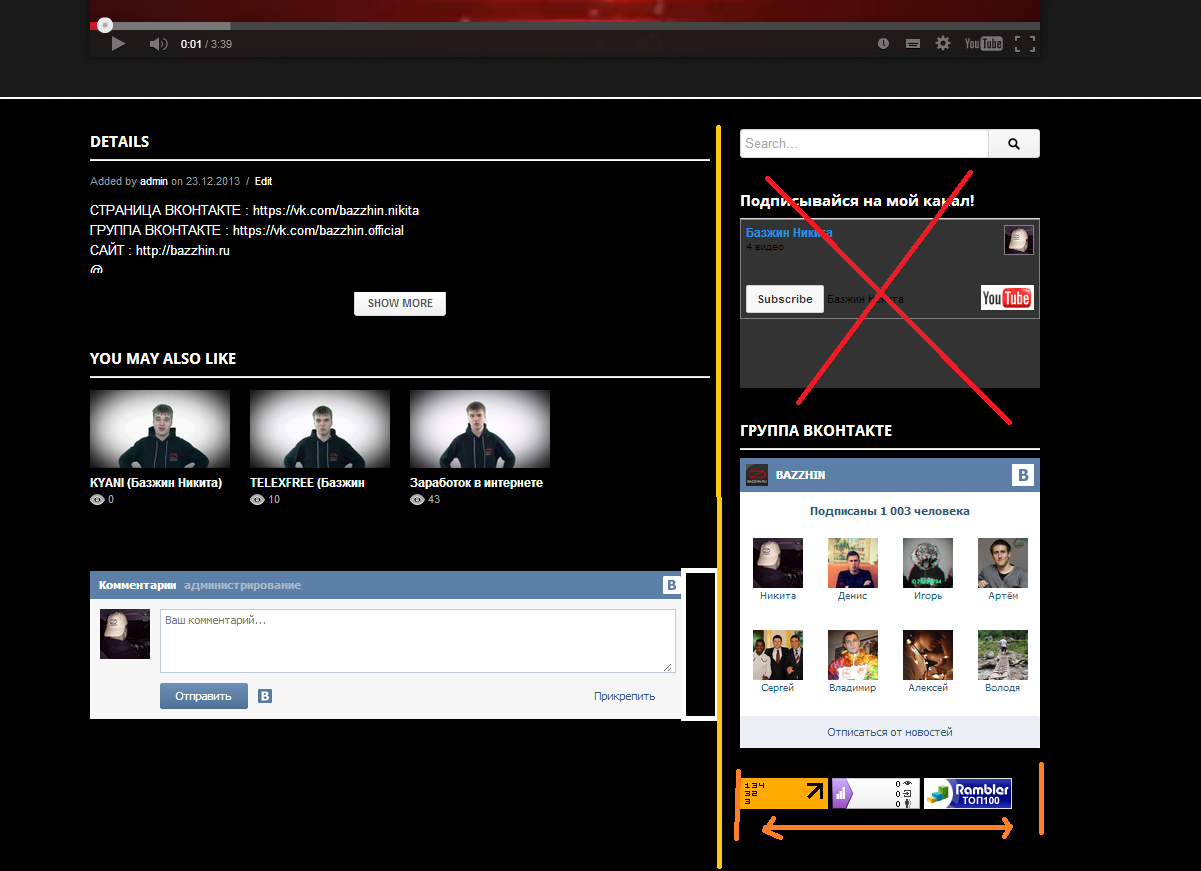Open Сергей member avatar
The height and width of the screenshot is (871, 1201).
pyautogui.click(x=778, y=655)
